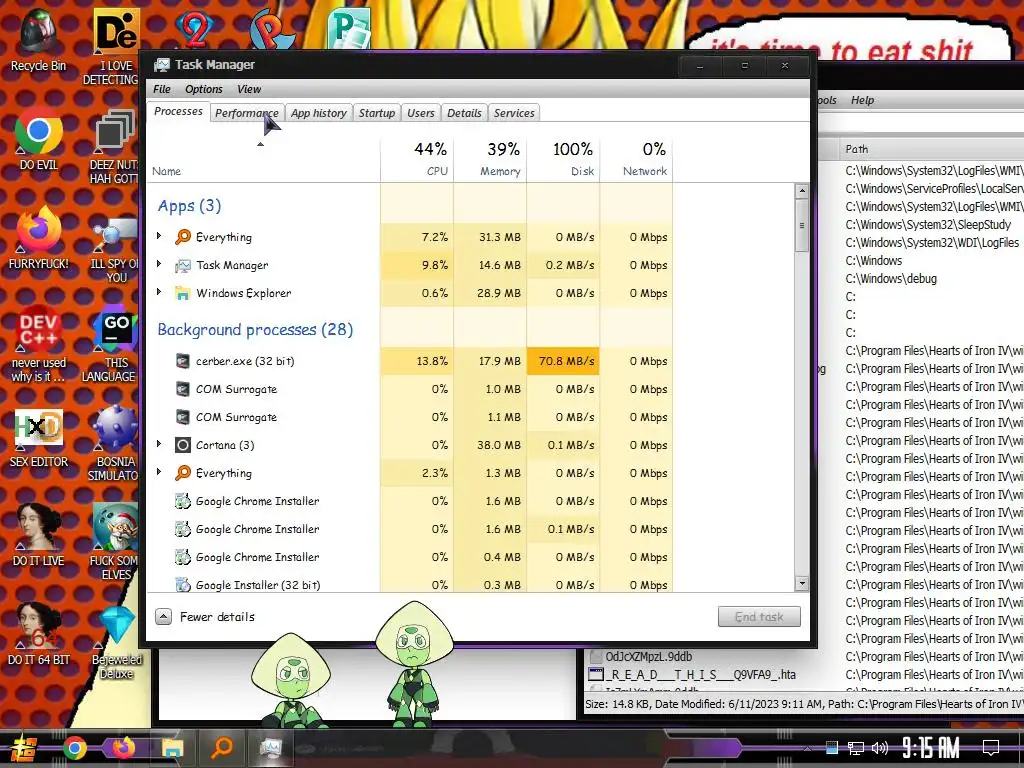Open the HxD 'SEX EDITOR' desktop shortcut
The height and width of the screenshot is (768, 1024).
(x=38, y=436)
